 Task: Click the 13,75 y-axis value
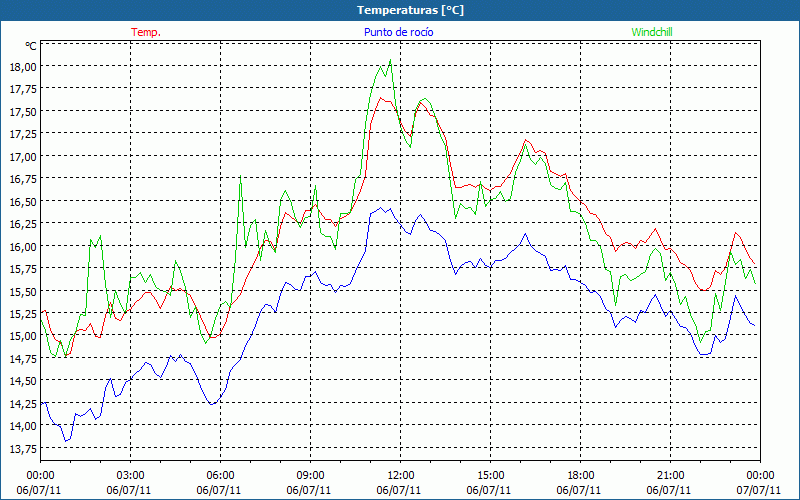pyautogui.click(x=23, y=448)
